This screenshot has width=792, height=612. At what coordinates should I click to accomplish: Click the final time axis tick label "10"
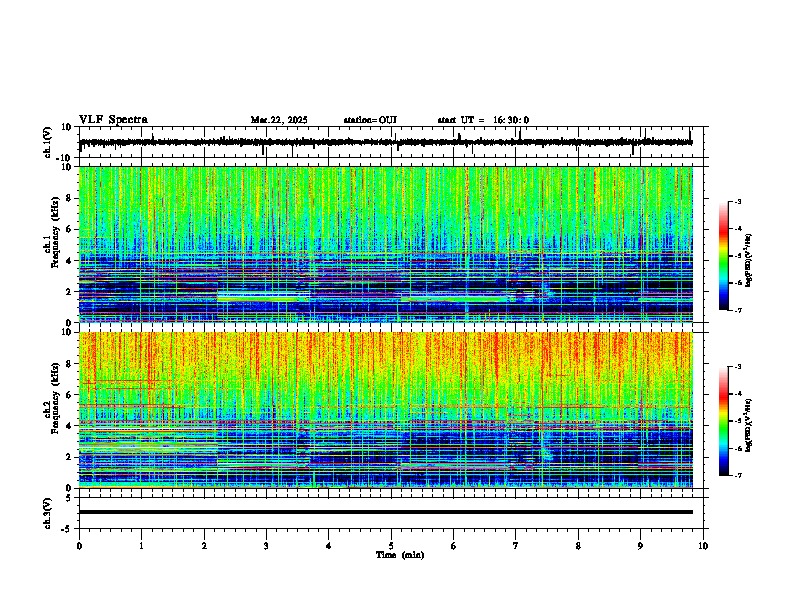point(703,546)
